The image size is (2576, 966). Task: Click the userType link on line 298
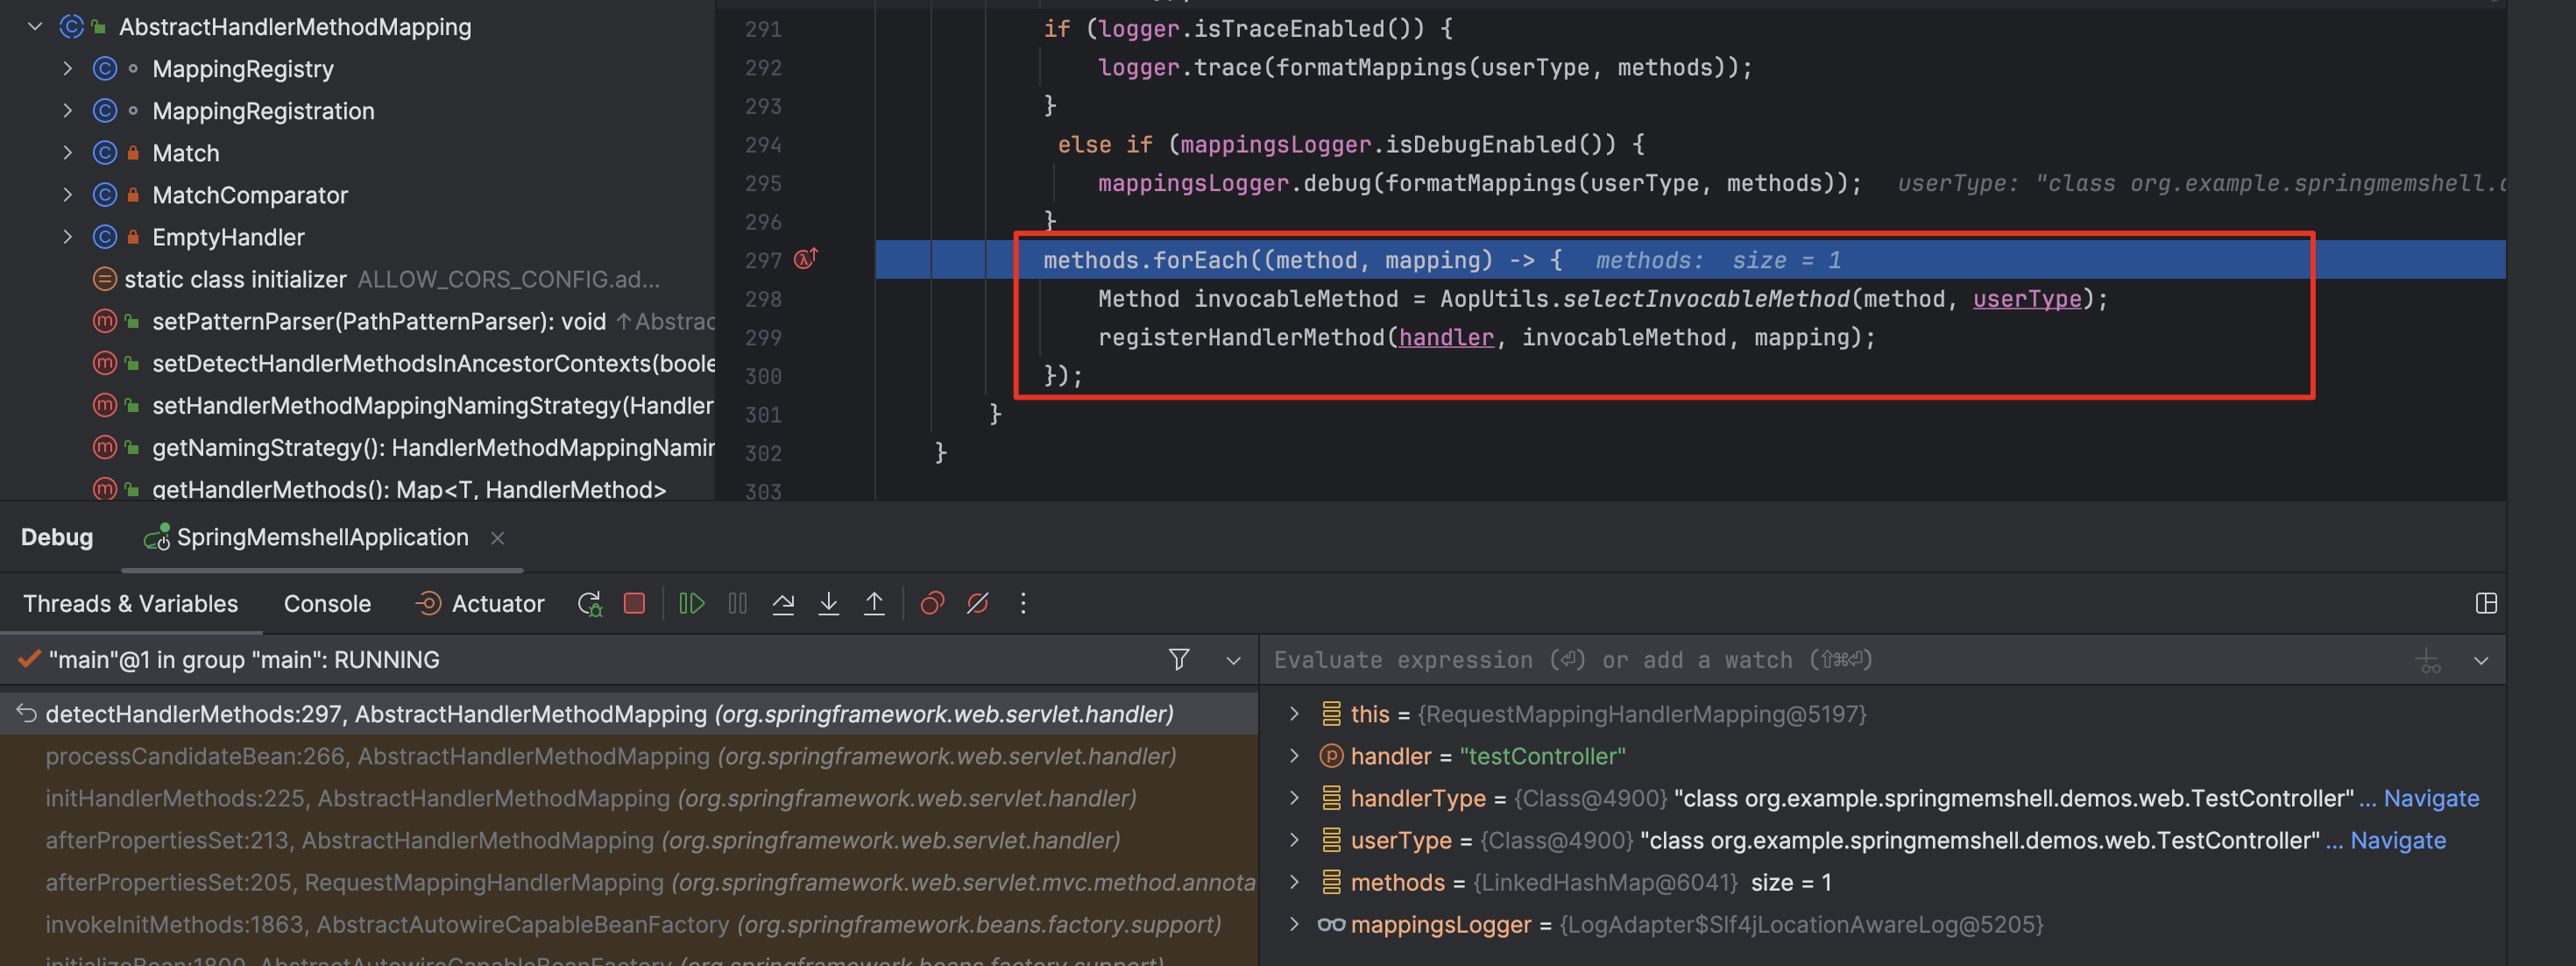click(x=2026, y=299)
